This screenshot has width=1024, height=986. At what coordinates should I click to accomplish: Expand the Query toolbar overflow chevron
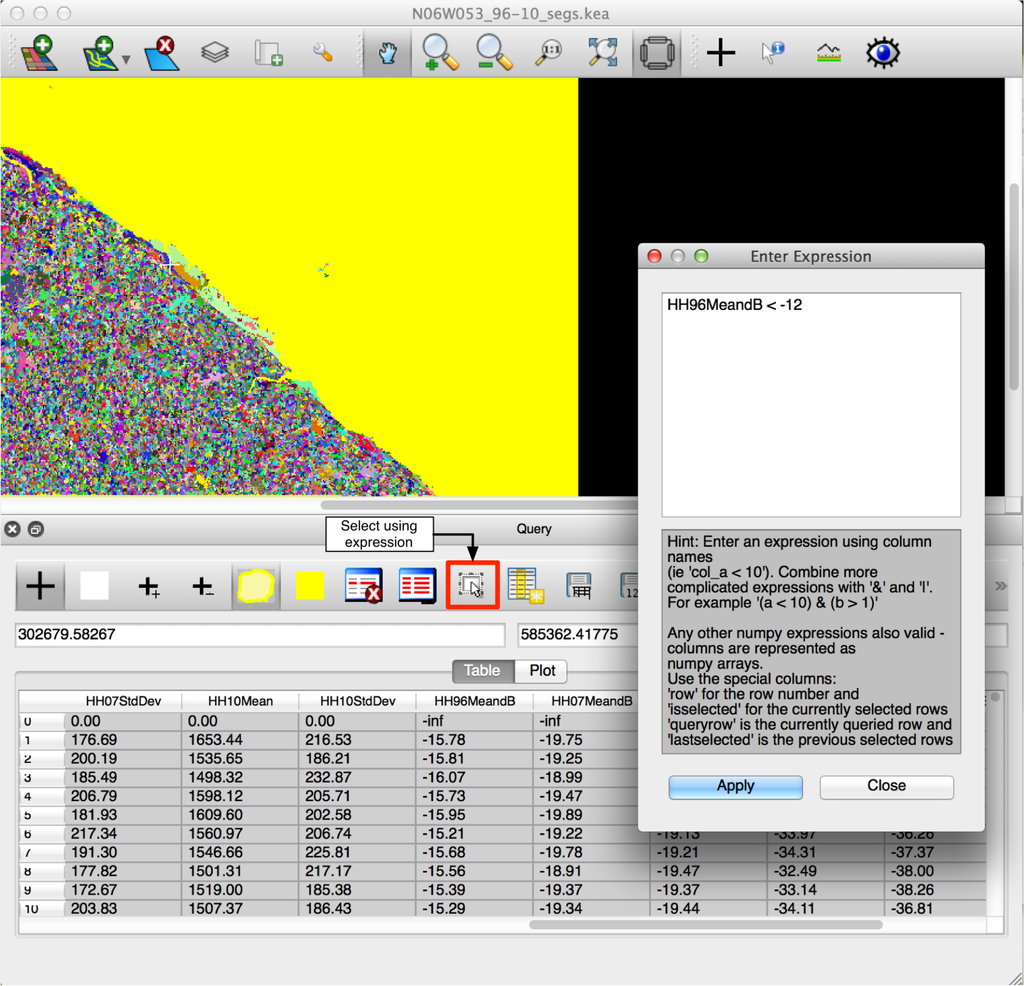999,586
